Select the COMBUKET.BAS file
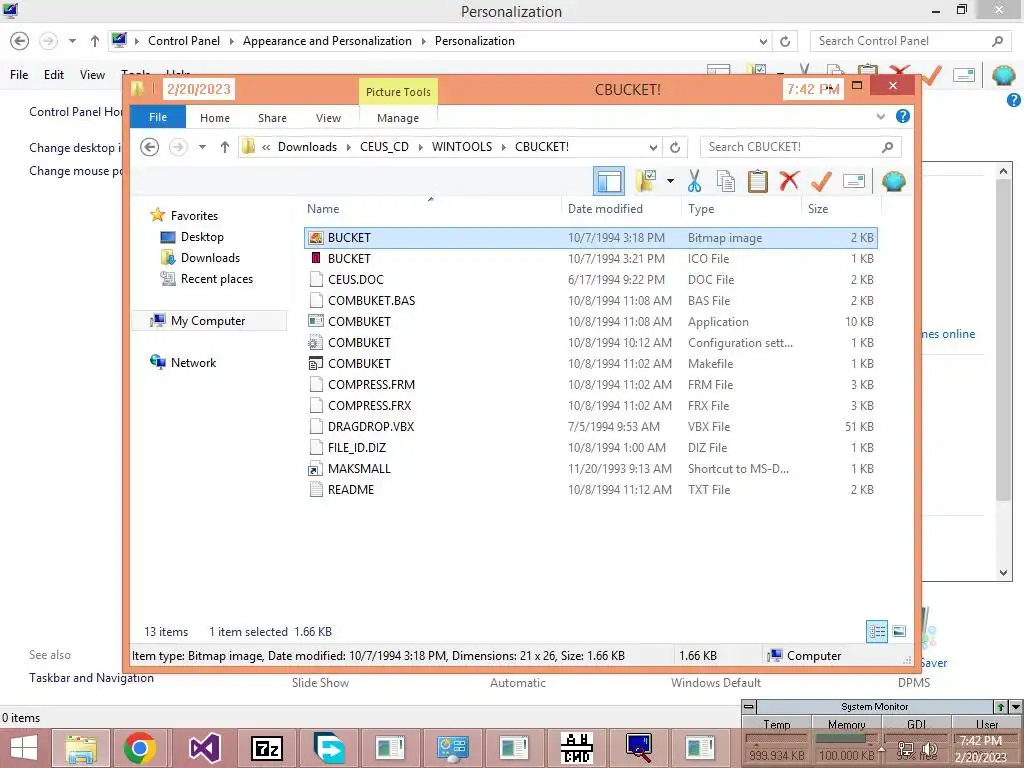The height and width of the screenshot is (768, 1024). coord(590,300)
